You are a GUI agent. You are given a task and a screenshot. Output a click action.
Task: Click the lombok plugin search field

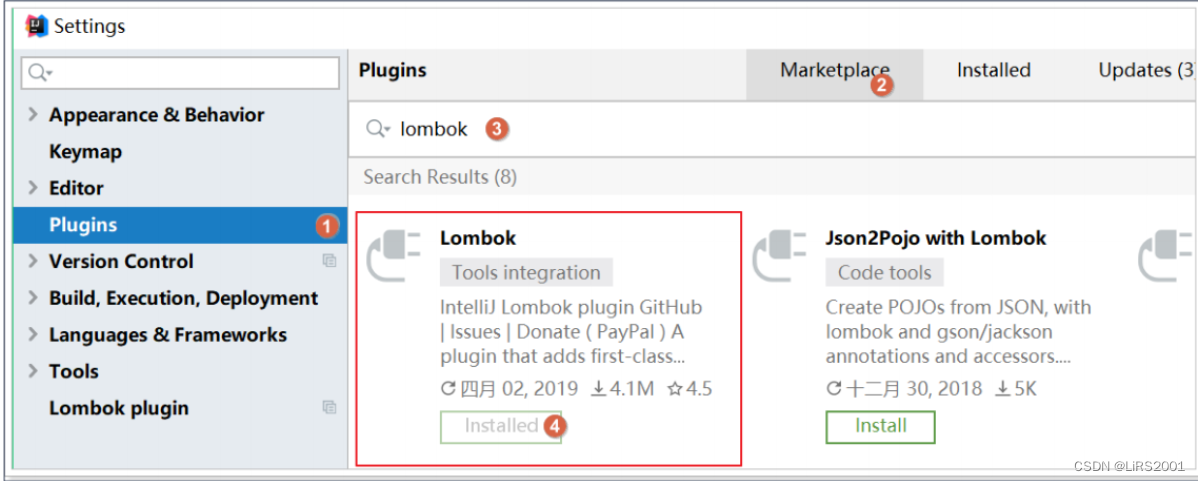[772, 129]
